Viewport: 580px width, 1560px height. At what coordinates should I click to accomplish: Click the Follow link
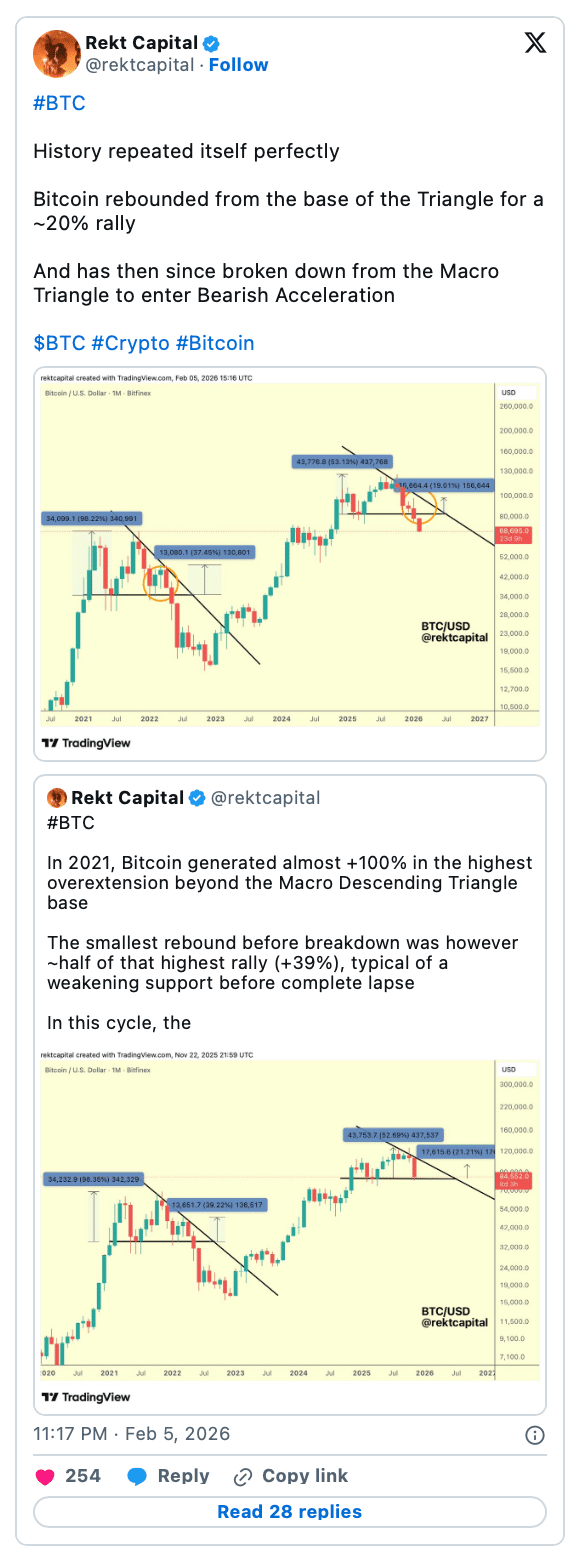238,64
